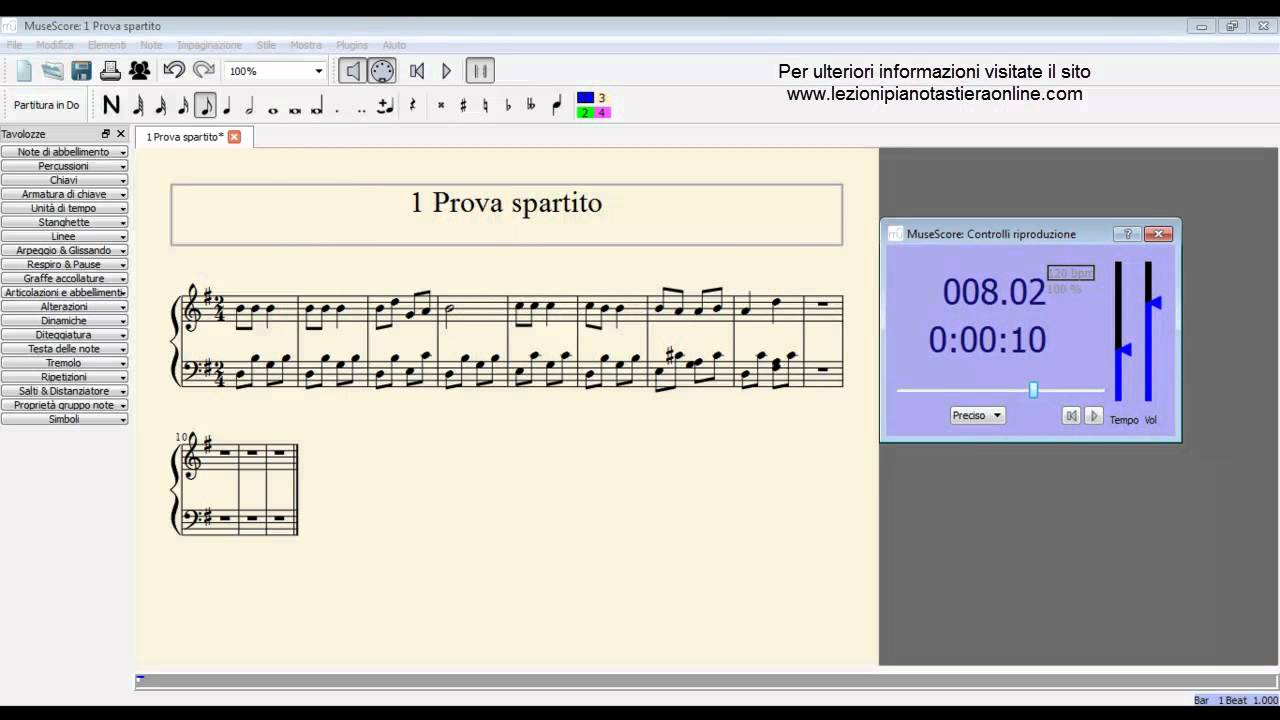Print the score with the printer icon
The width and height of the screenshot is (1280, 720).
click(110, 71)
